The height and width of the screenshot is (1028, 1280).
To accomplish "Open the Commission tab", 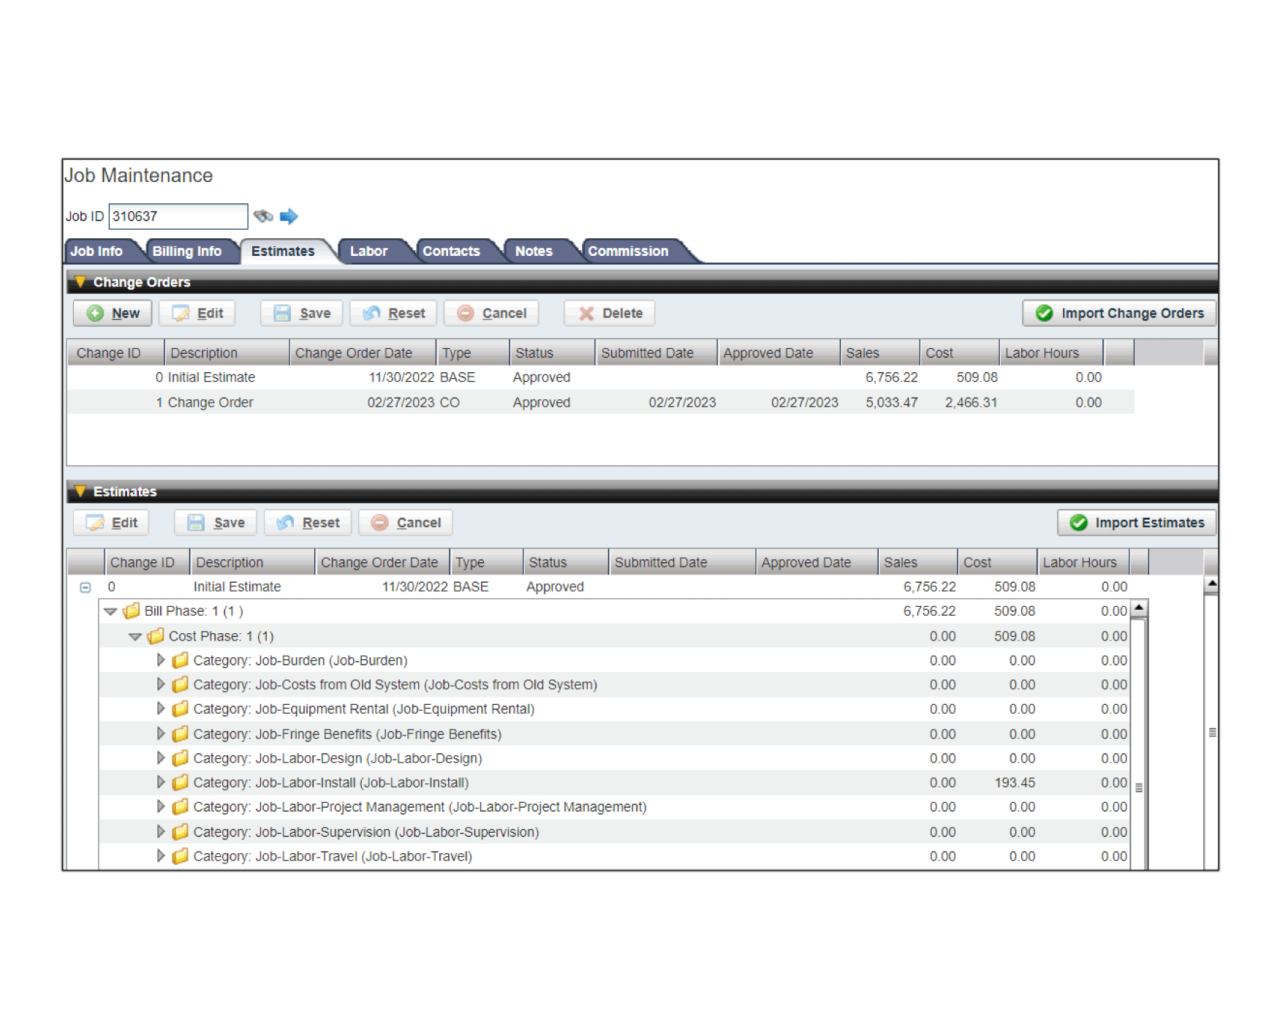I will pos(628,251).
